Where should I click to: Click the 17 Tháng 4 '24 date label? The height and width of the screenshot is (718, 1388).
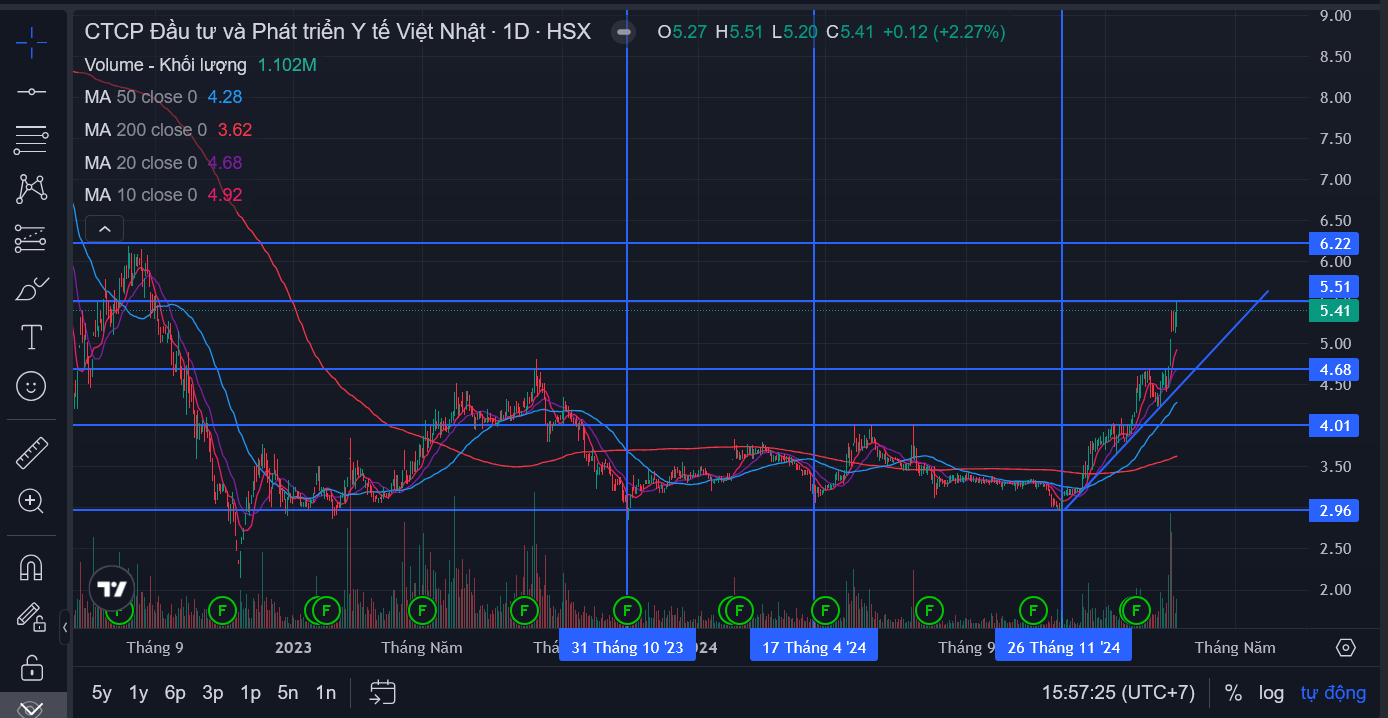(x=814, y=647)
